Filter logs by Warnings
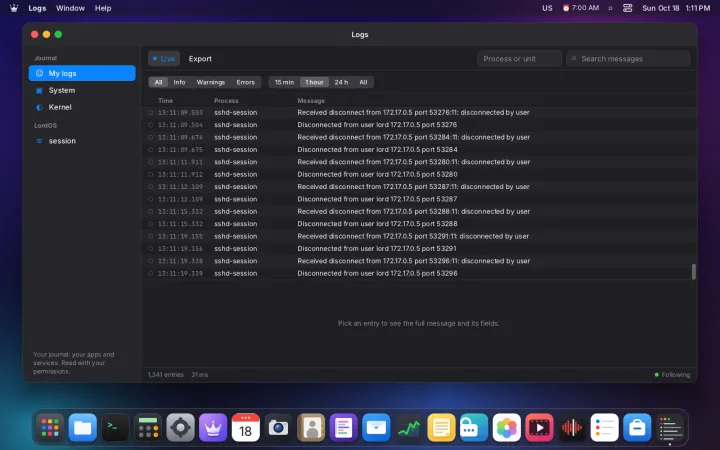 tap(211, 82)
